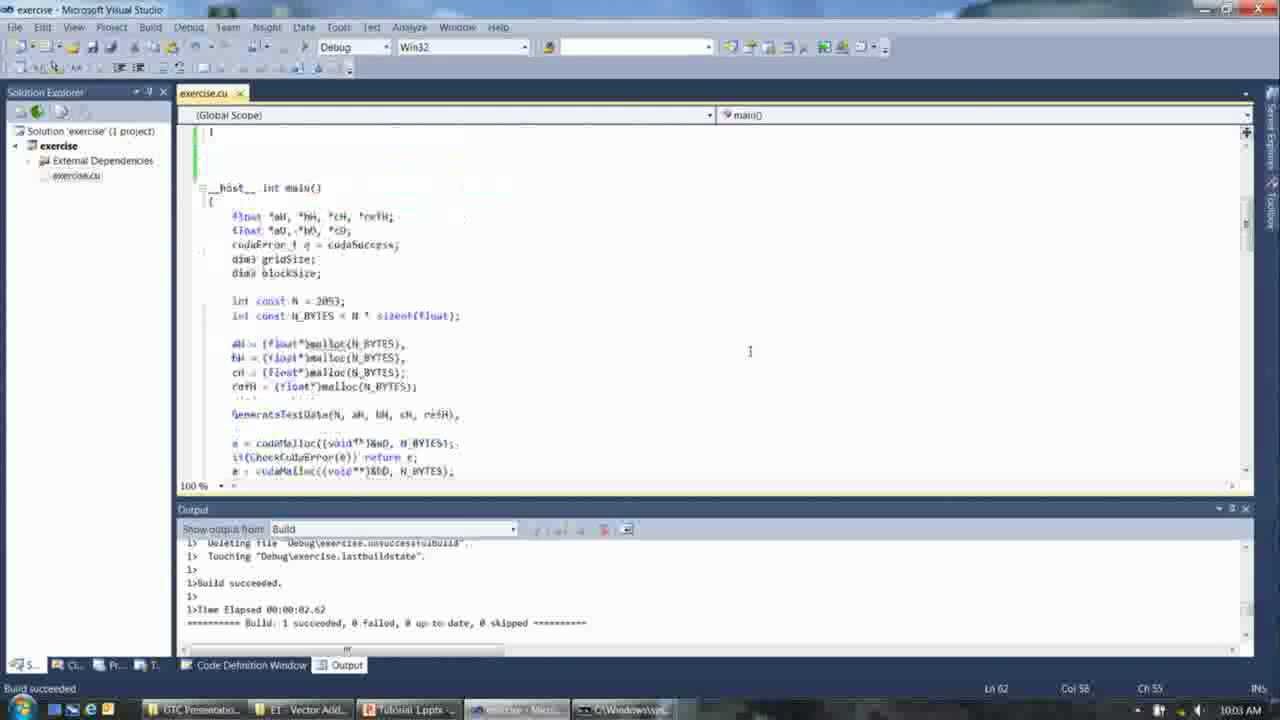Screen dimensions: 1280x720
Task: Click the editor vertical scrollbar thumb
Action: point(1246,223)
